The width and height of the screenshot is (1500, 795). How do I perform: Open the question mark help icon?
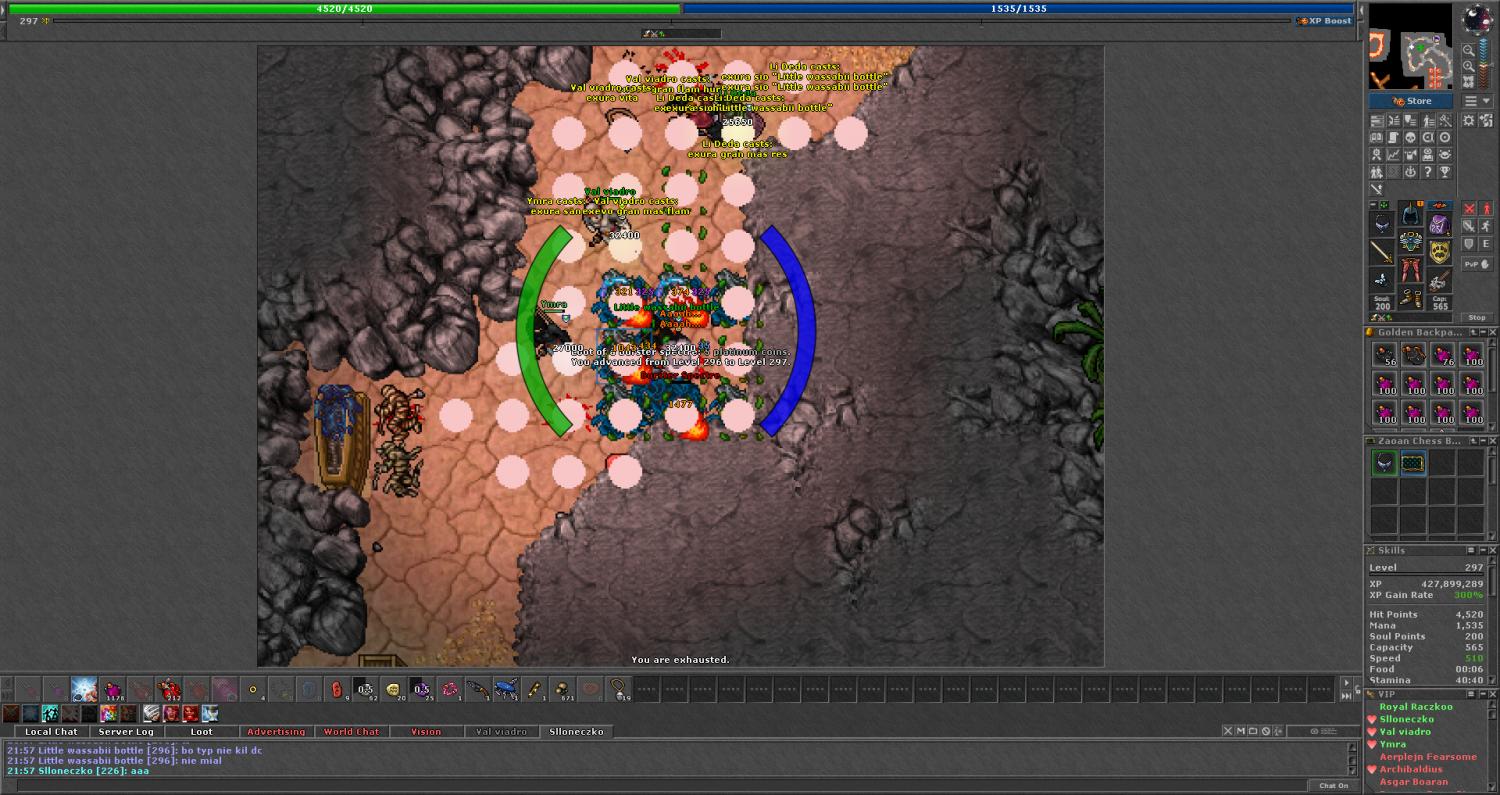(1427, 172)
